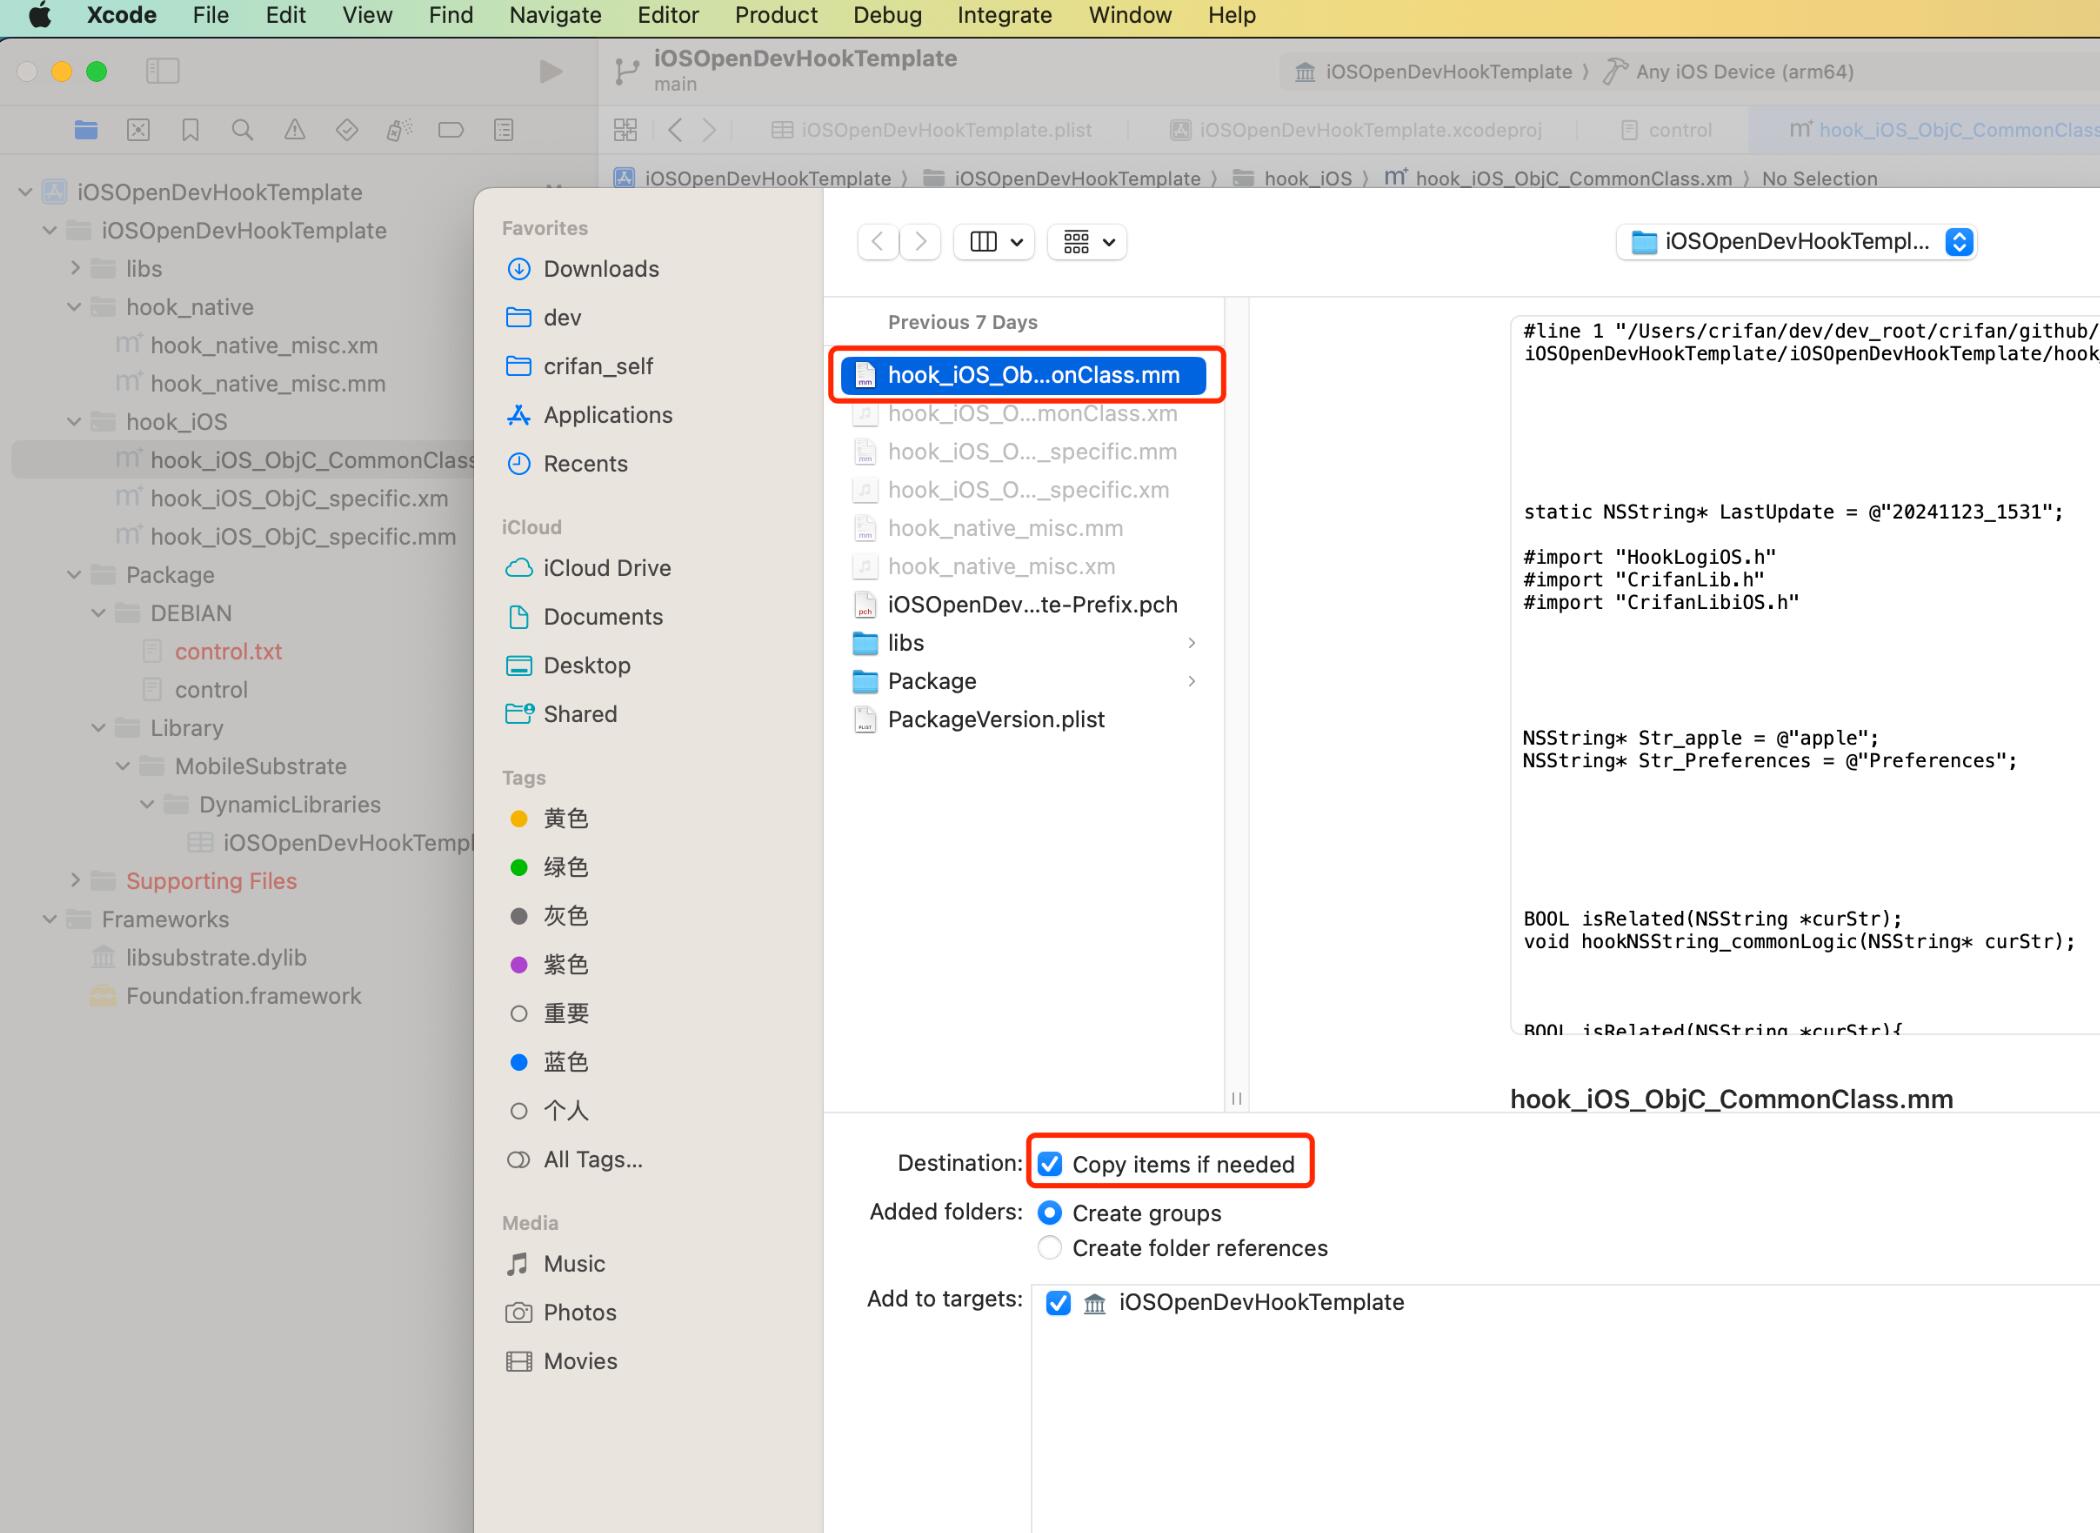Open the Test navigator diamond icon
The image size is (2100, 1533).
pos(346,130)
